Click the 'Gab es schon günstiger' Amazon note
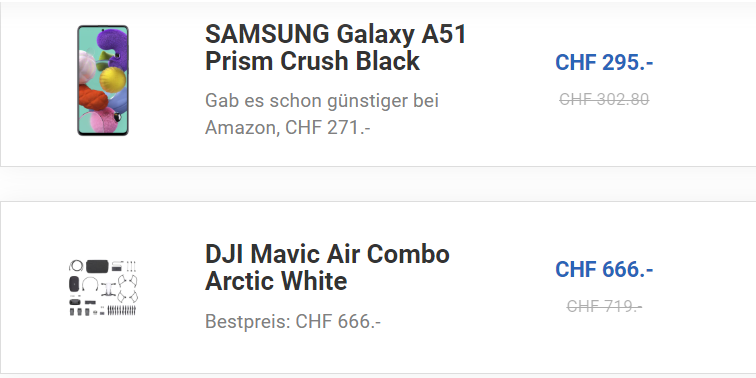This screenshot has height=378, width=756. coord(322,114)
